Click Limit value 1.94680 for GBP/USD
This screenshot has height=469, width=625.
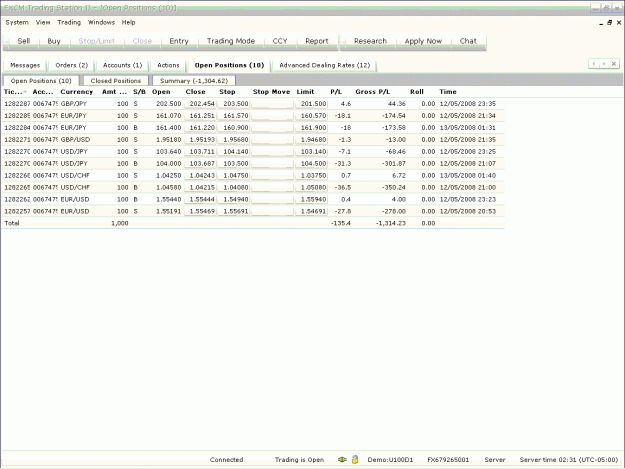point(312,140)
